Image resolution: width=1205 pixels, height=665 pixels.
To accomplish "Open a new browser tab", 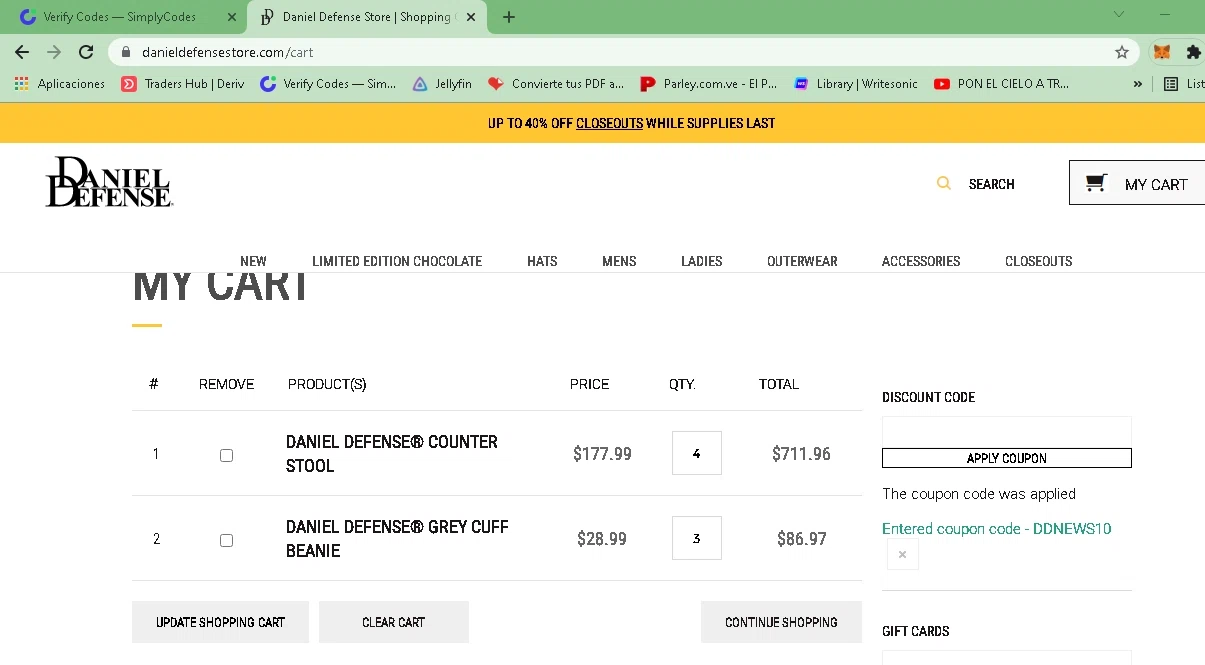I will point(509,17).
